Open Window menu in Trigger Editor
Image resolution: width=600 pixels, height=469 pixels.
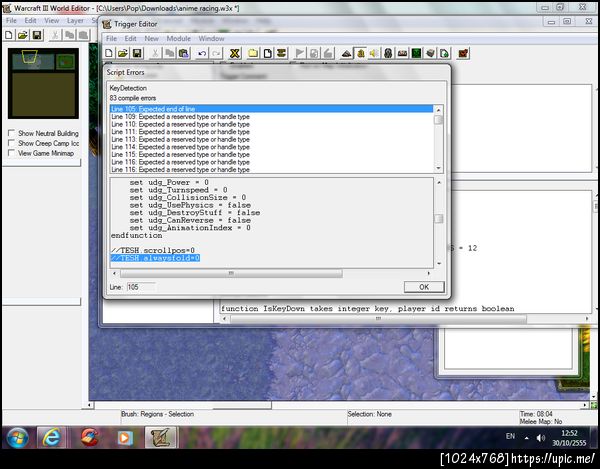pyautogui.click(x=211, y=39)
